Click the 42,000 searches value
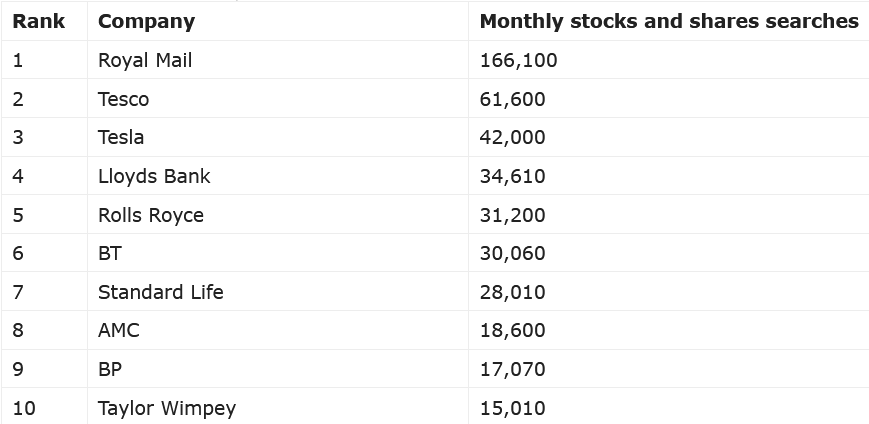The height and width of the screenshot is (424, 869). click(512, 137)
